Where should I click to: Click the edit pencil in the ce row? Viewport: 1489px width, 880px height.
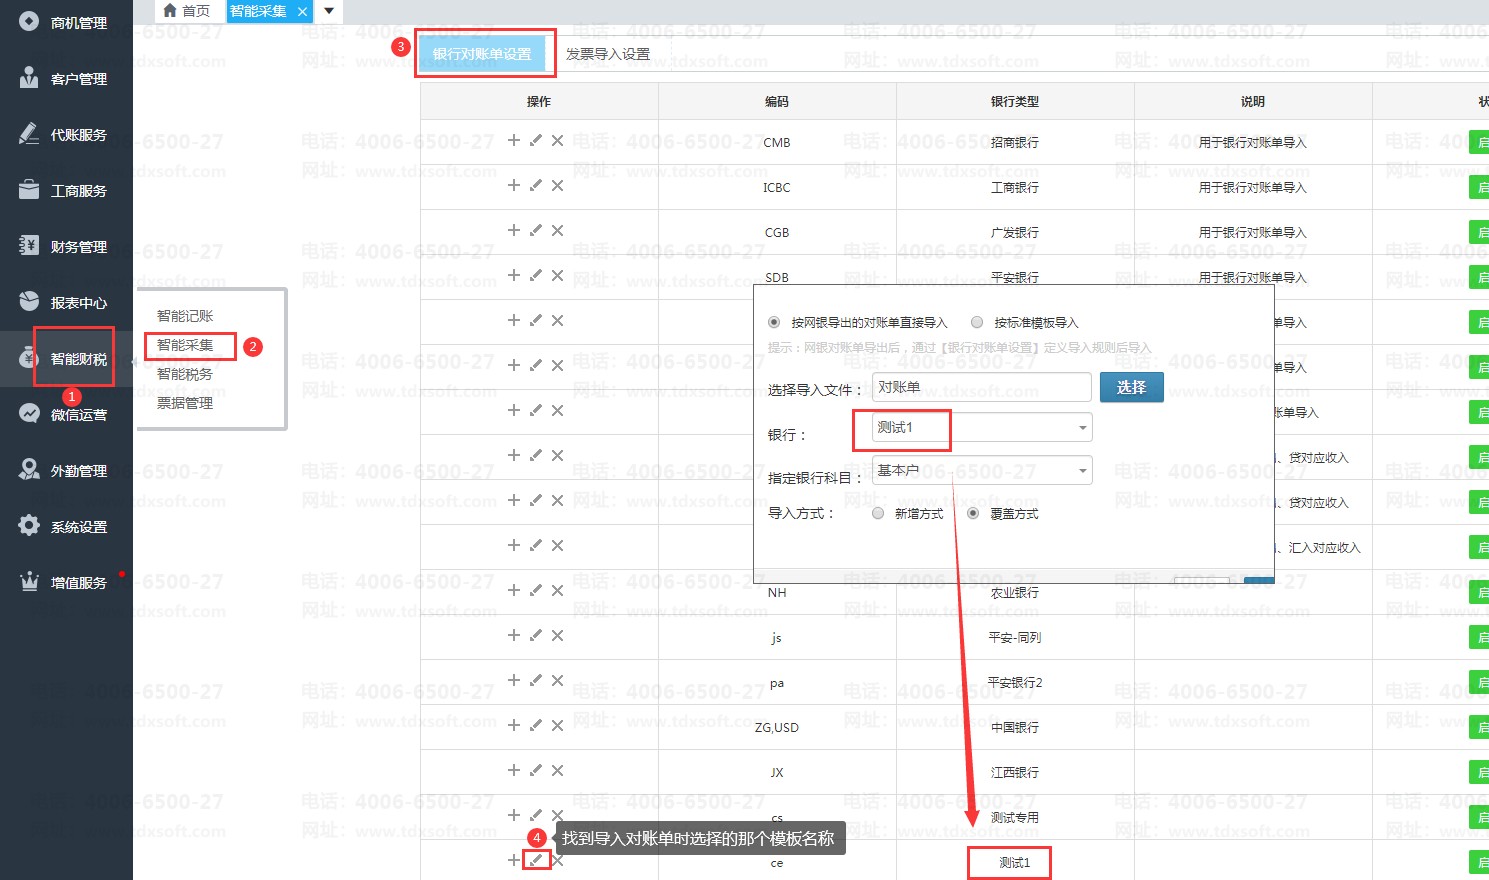(536, 860)
